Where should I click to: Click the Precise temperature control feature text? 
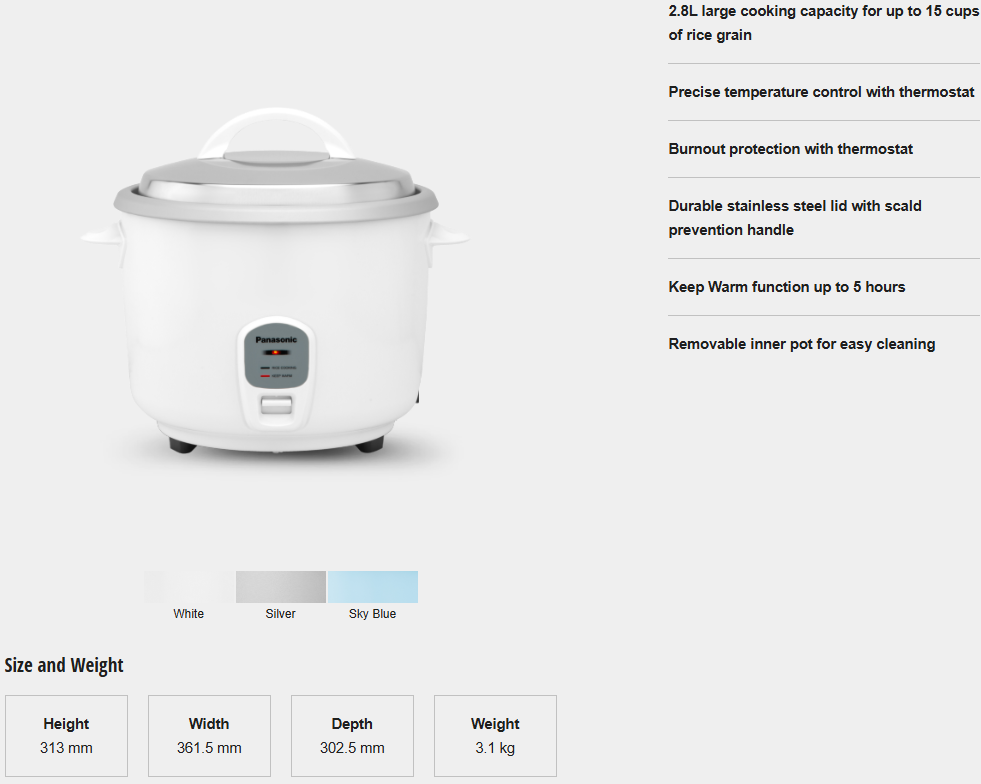(821, 92)
